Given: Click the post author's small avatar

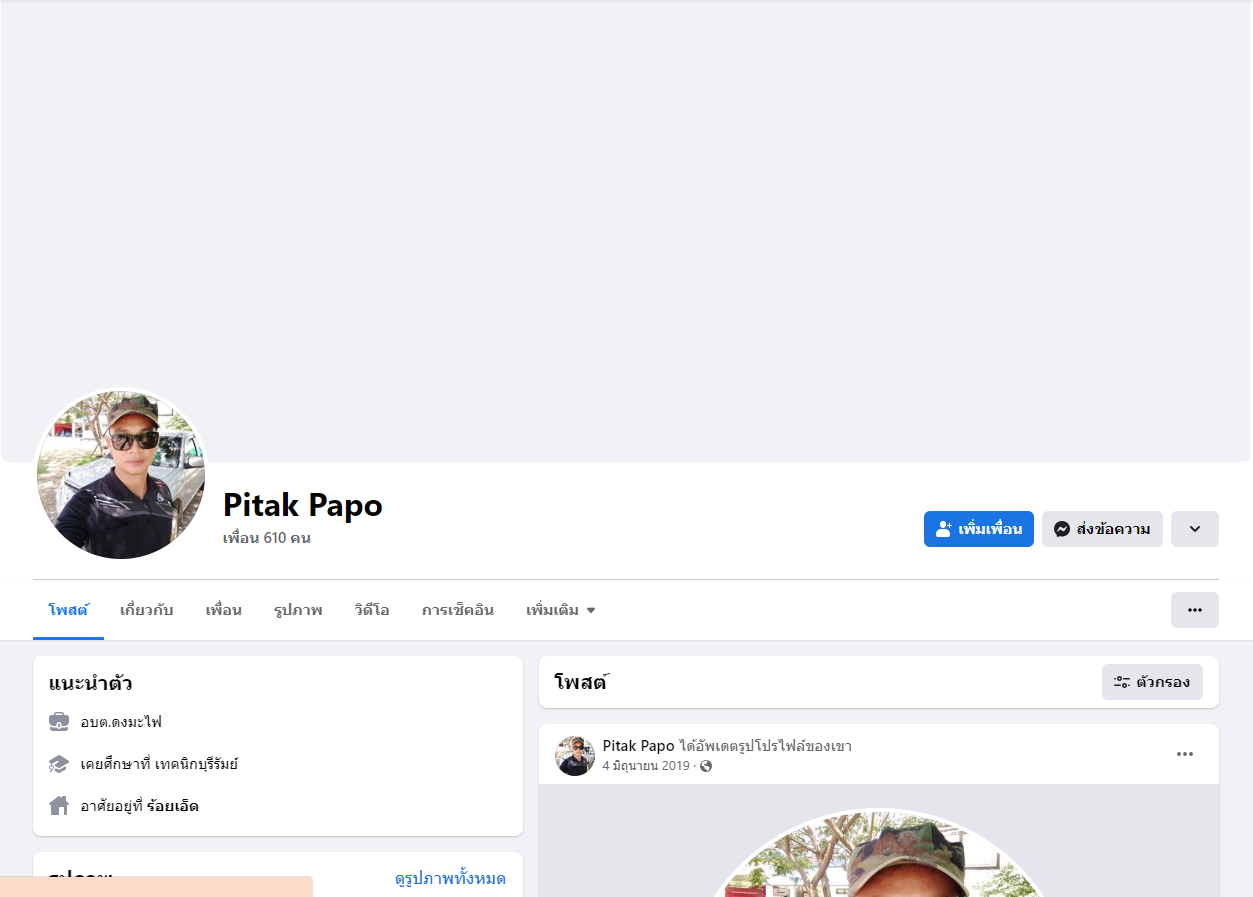Looking at the screenshot, I should [x=575, y=756].
